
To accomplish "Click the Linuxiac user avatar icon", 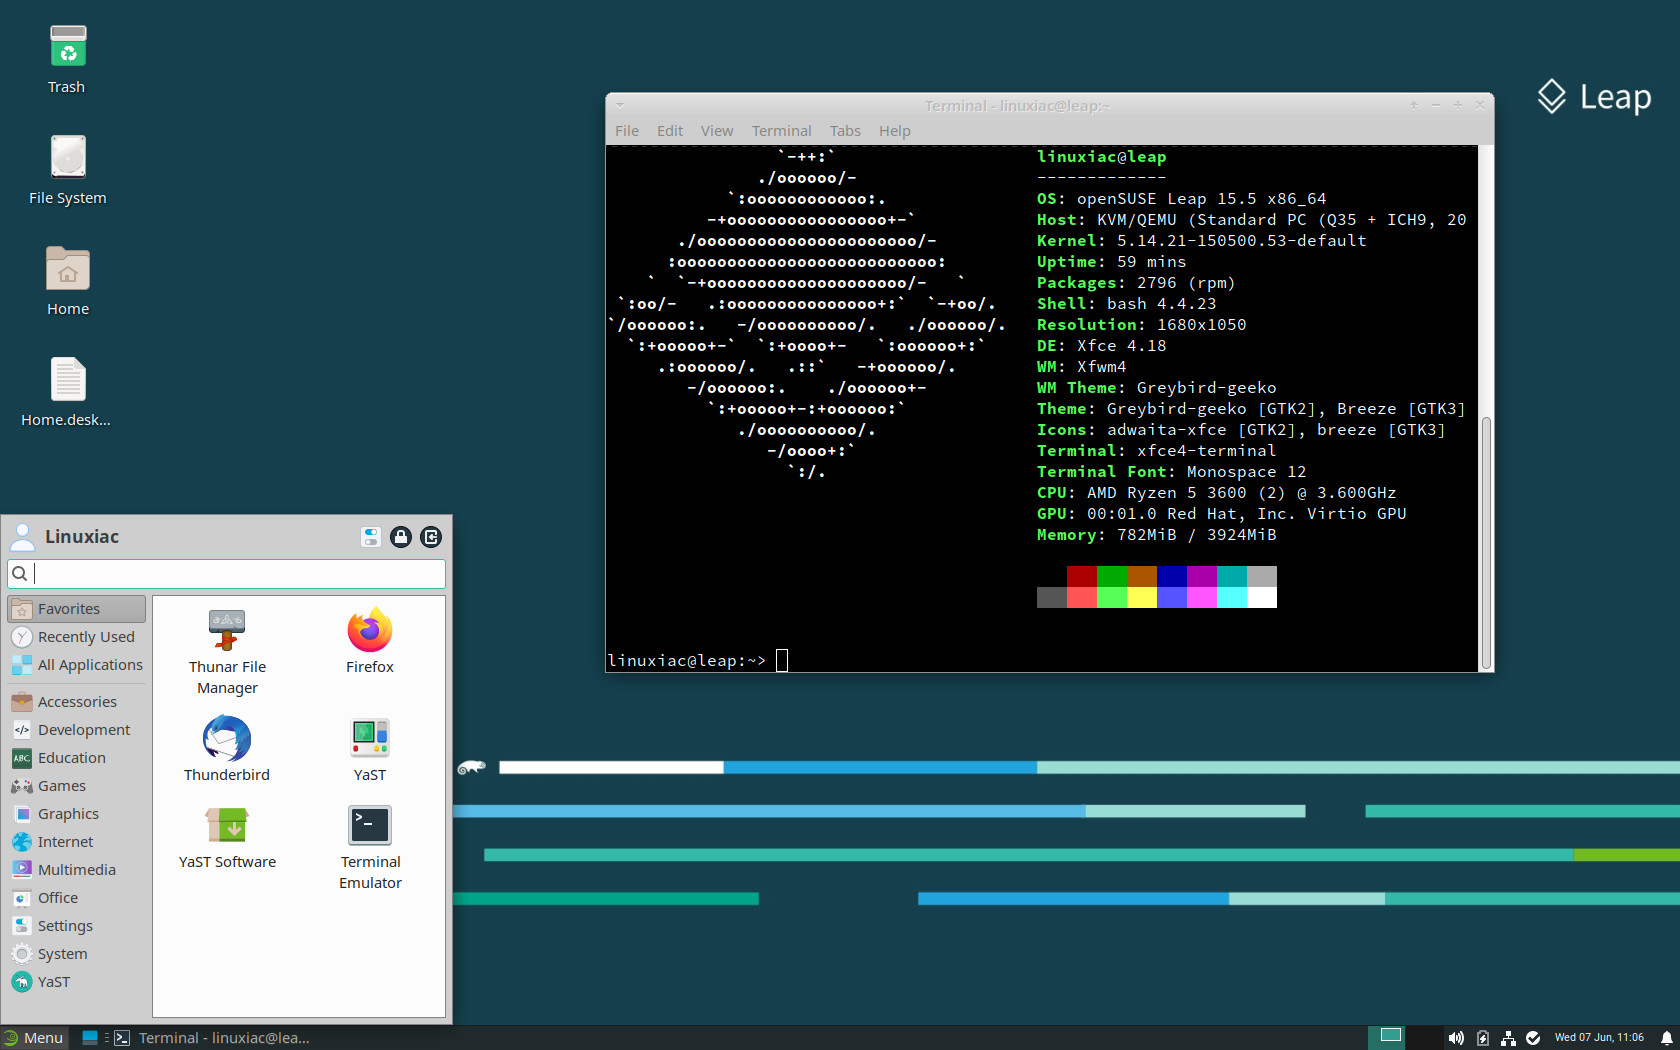I will tap(22, 537).
